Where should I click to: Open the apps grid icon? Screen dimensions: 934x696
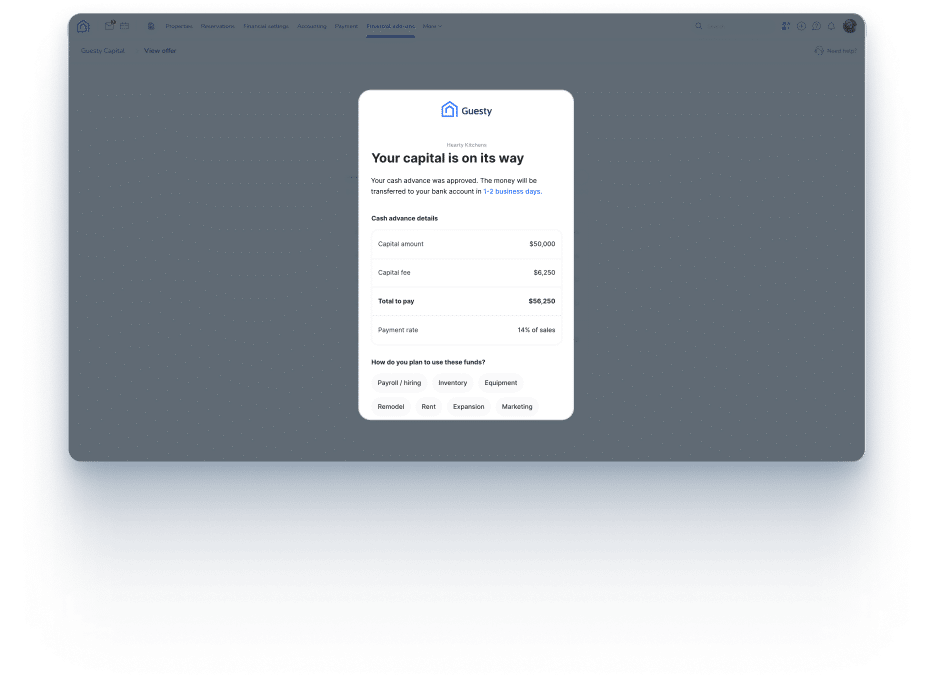pos(786,26)
